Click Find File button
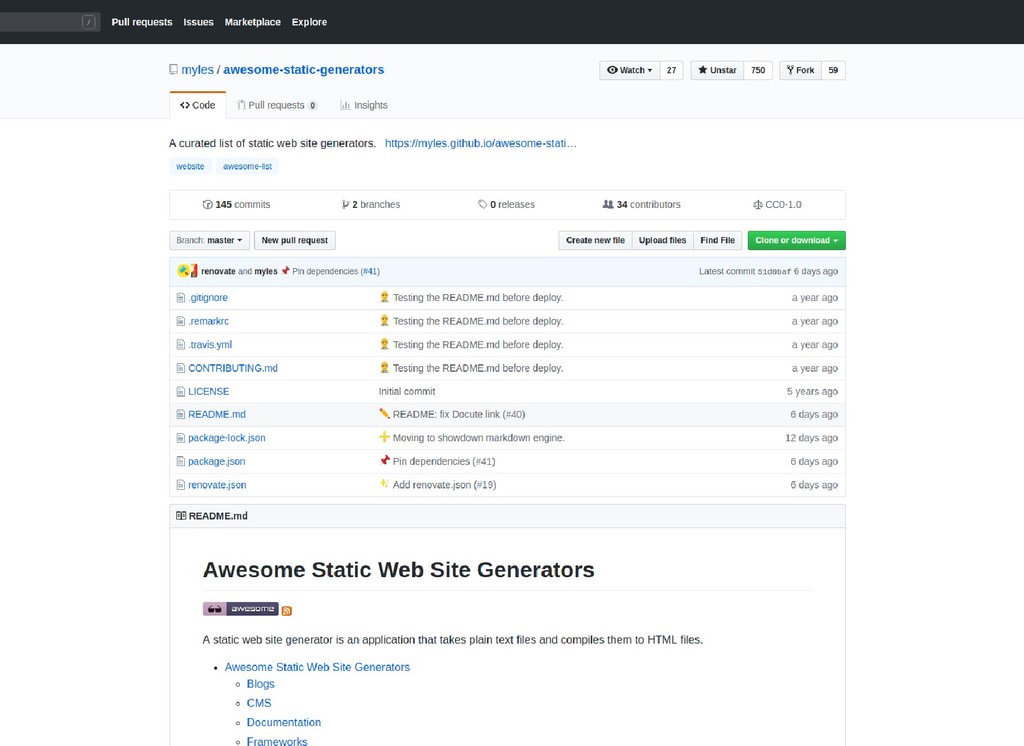Screen dimensions: 1024x746 (x=717, y=240)
